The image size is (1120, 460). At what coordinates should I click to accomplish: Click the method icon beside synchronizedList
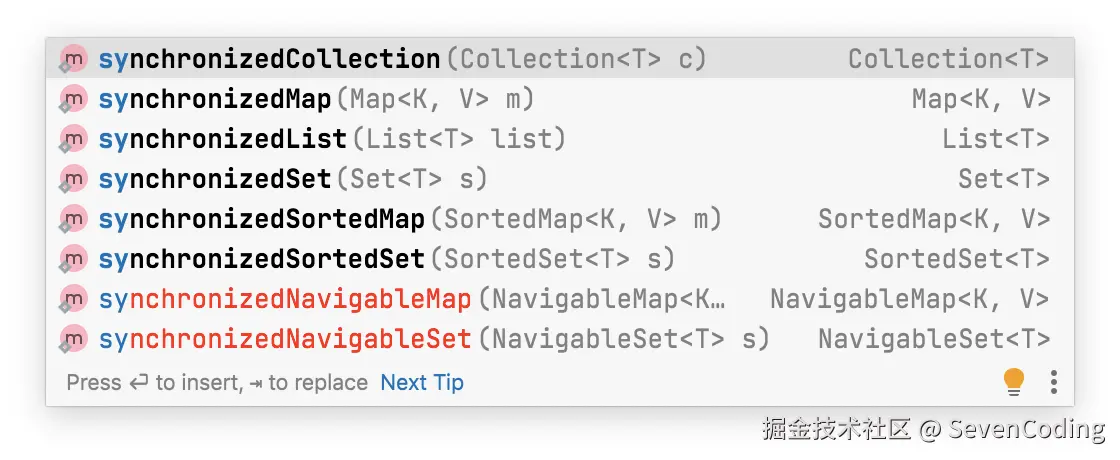(x=73, y=139)
